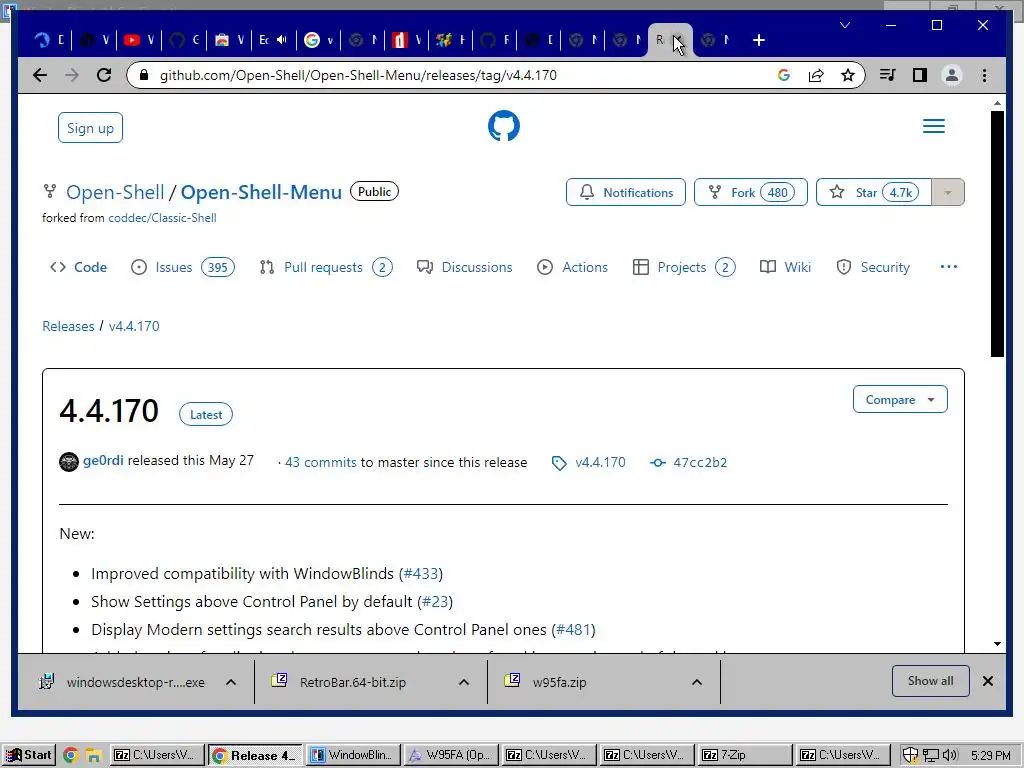
Task: Click the Notifications button
Action: coord(626,192)
